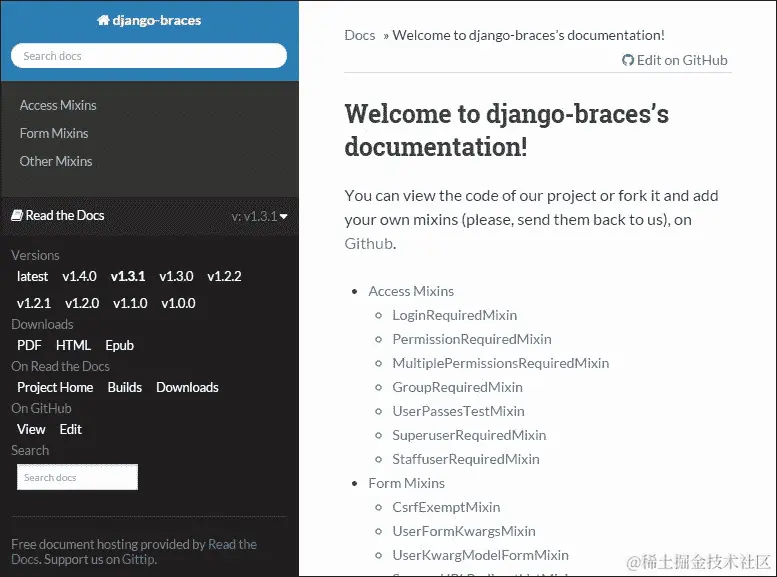This screenshot has height=577, width=777.
Task: Switch to version v1.2.1
Action: tap(34, 303)
